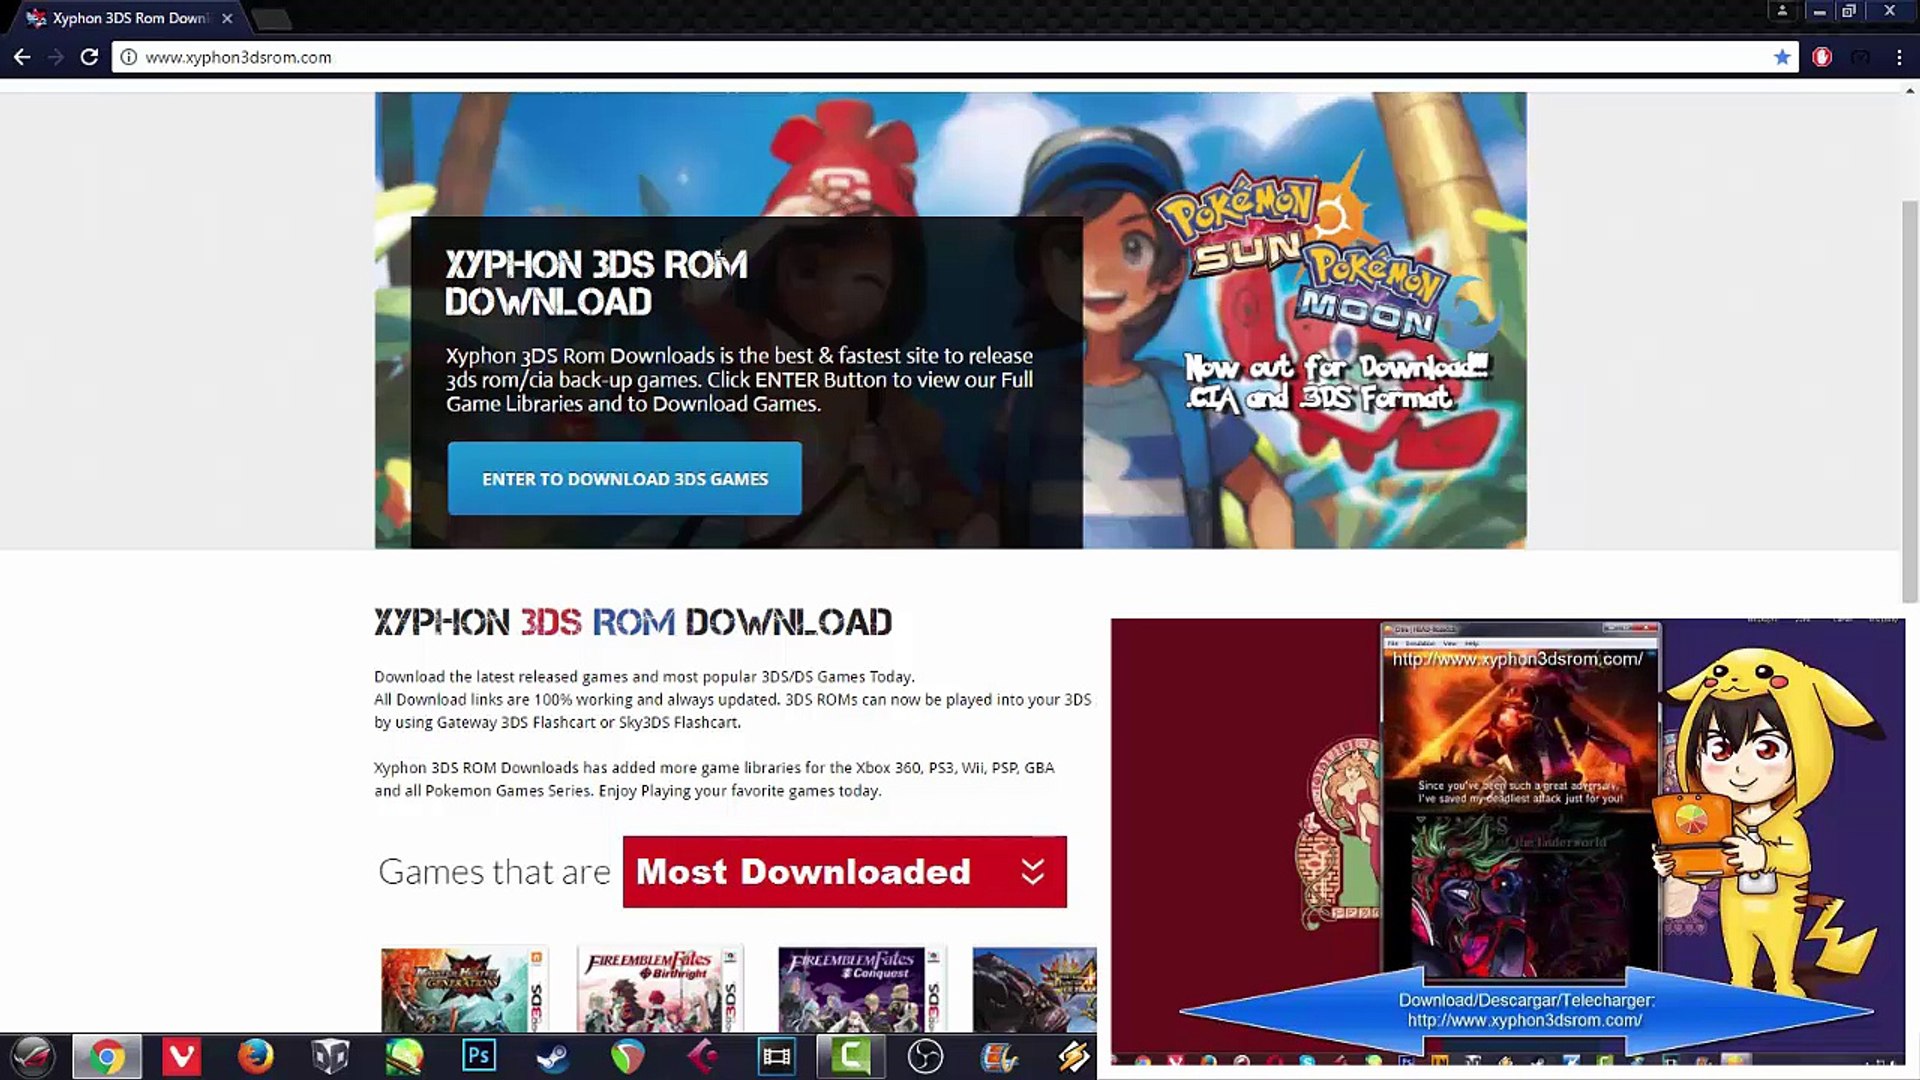Open the Chrome profile user icon
Viewport: 1920px width, 1080px height.
point(1782,11)
